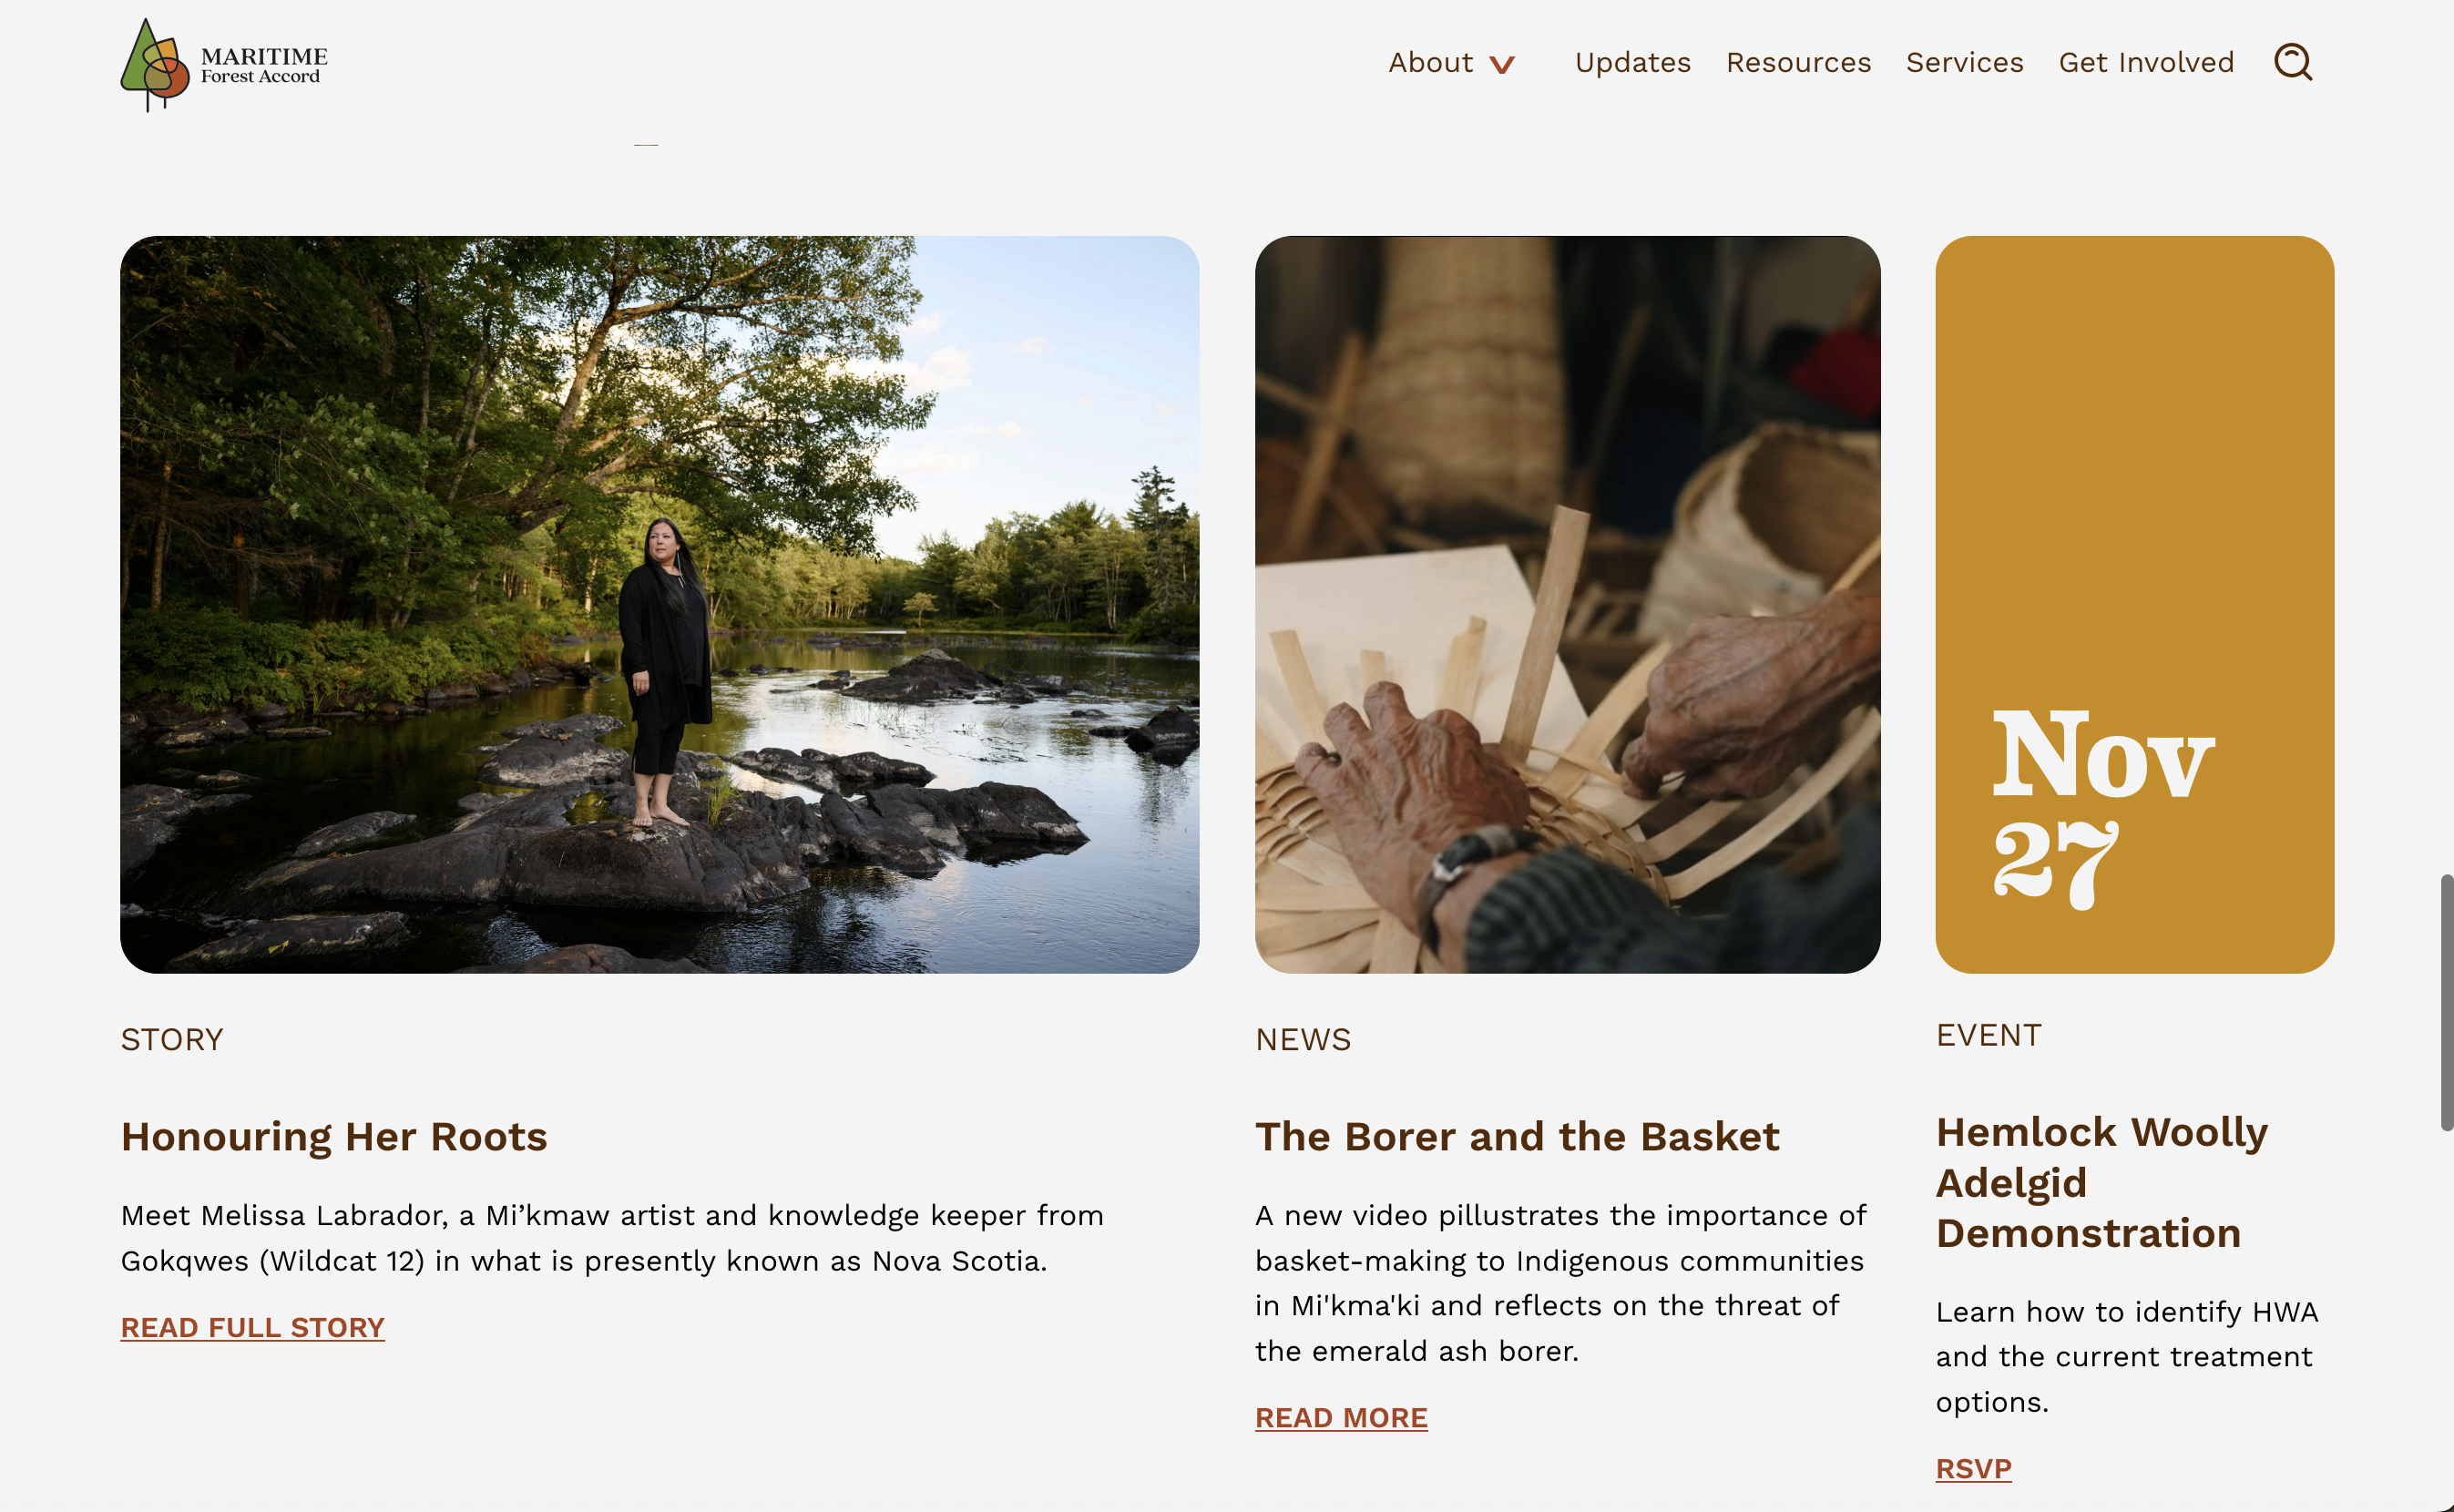Click the READ MORE link
Screen dimensions: 2454x1512
coord(1341,1417)
